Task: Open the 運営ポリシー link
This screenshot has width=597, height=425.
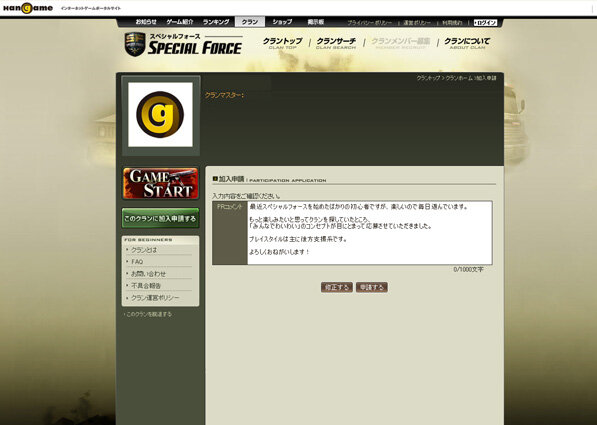Action: (x=417, y=23)
